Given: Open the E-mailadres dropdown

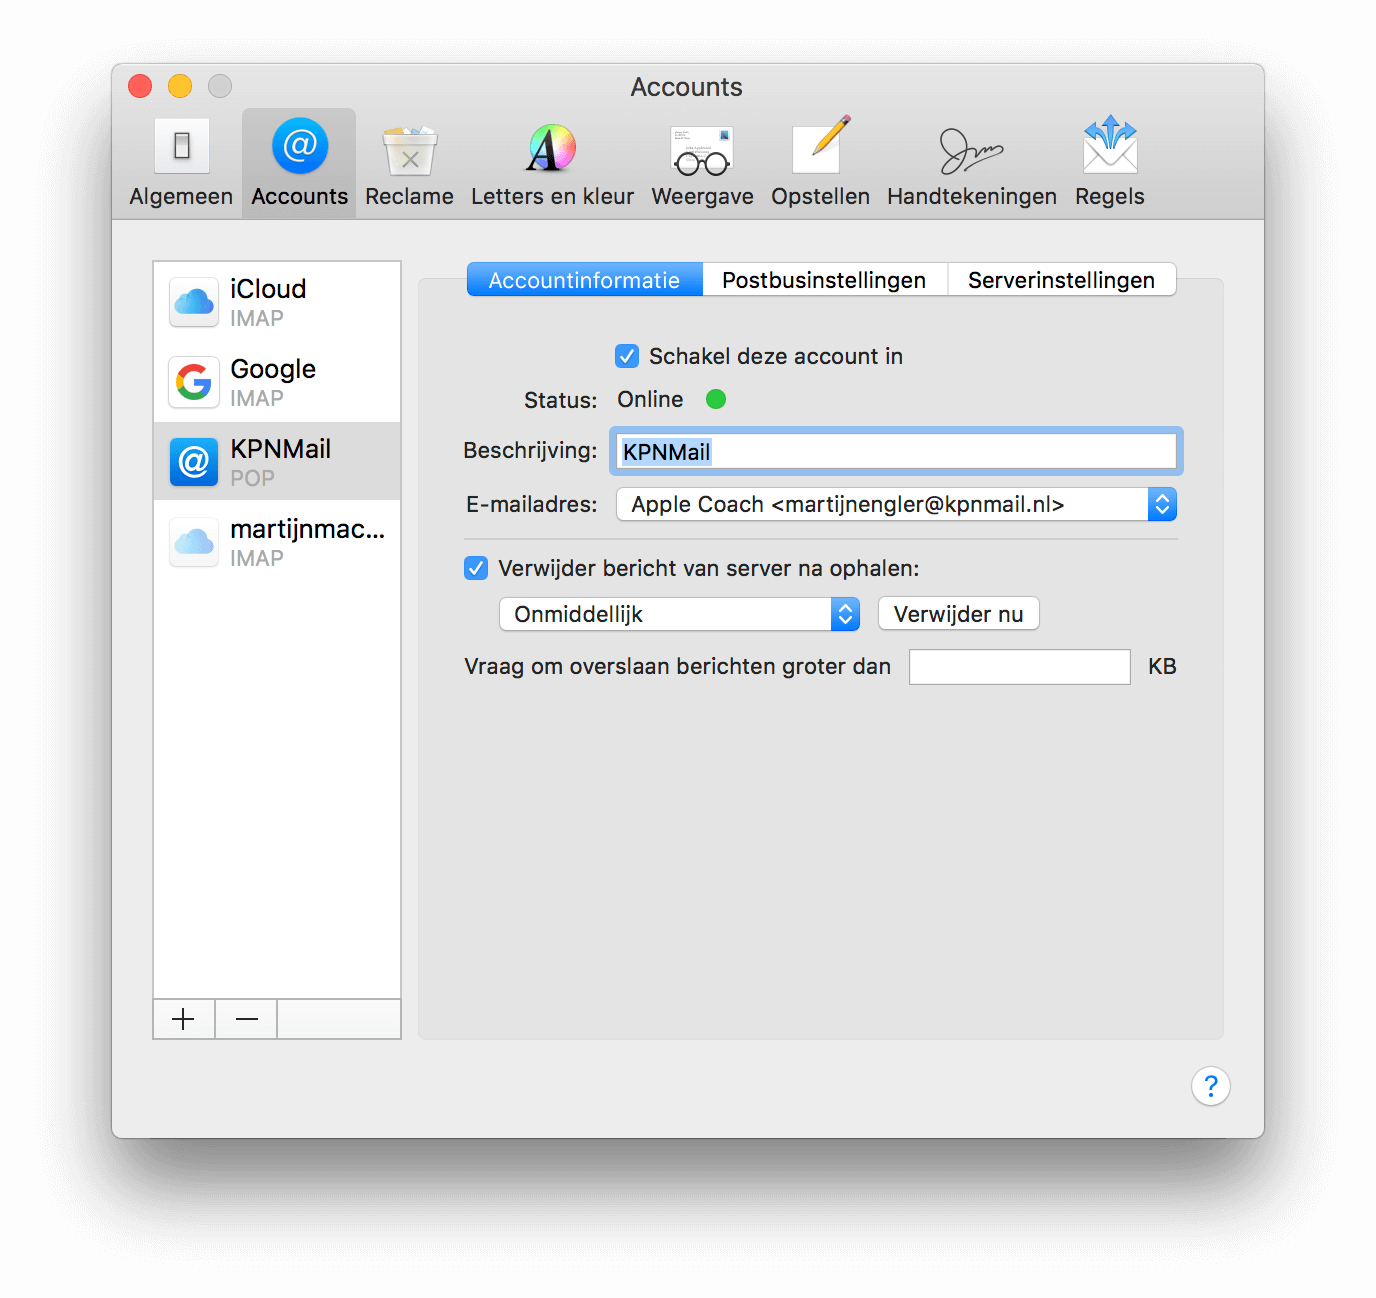Looking at the screenshot, I should click(x=896, y=504).
